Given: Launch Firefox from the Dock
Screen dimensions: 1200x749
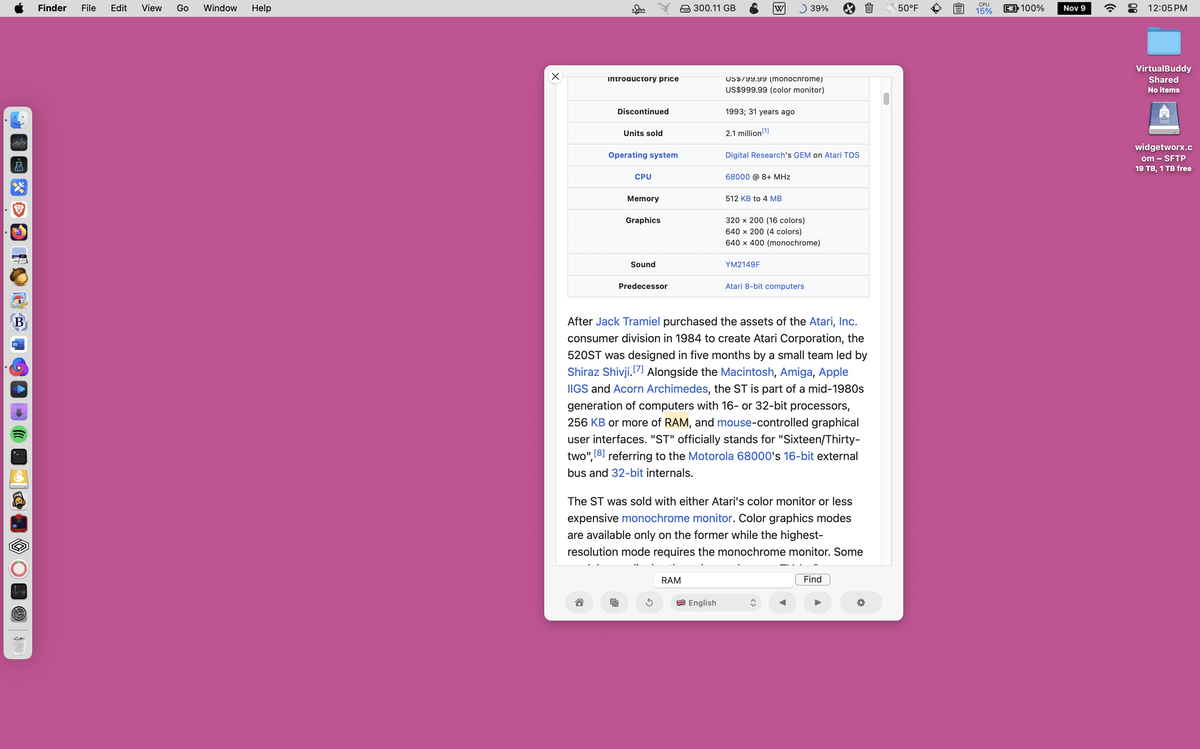Looking at the screenshot, I should (19, 232).
